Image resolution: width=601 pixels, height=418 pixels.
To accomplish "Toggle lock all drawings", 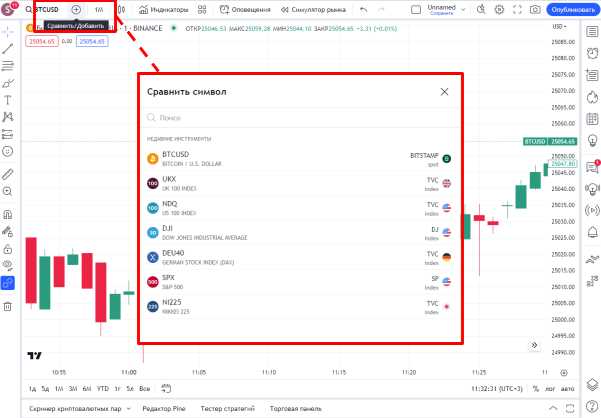I will pos(8,249).
